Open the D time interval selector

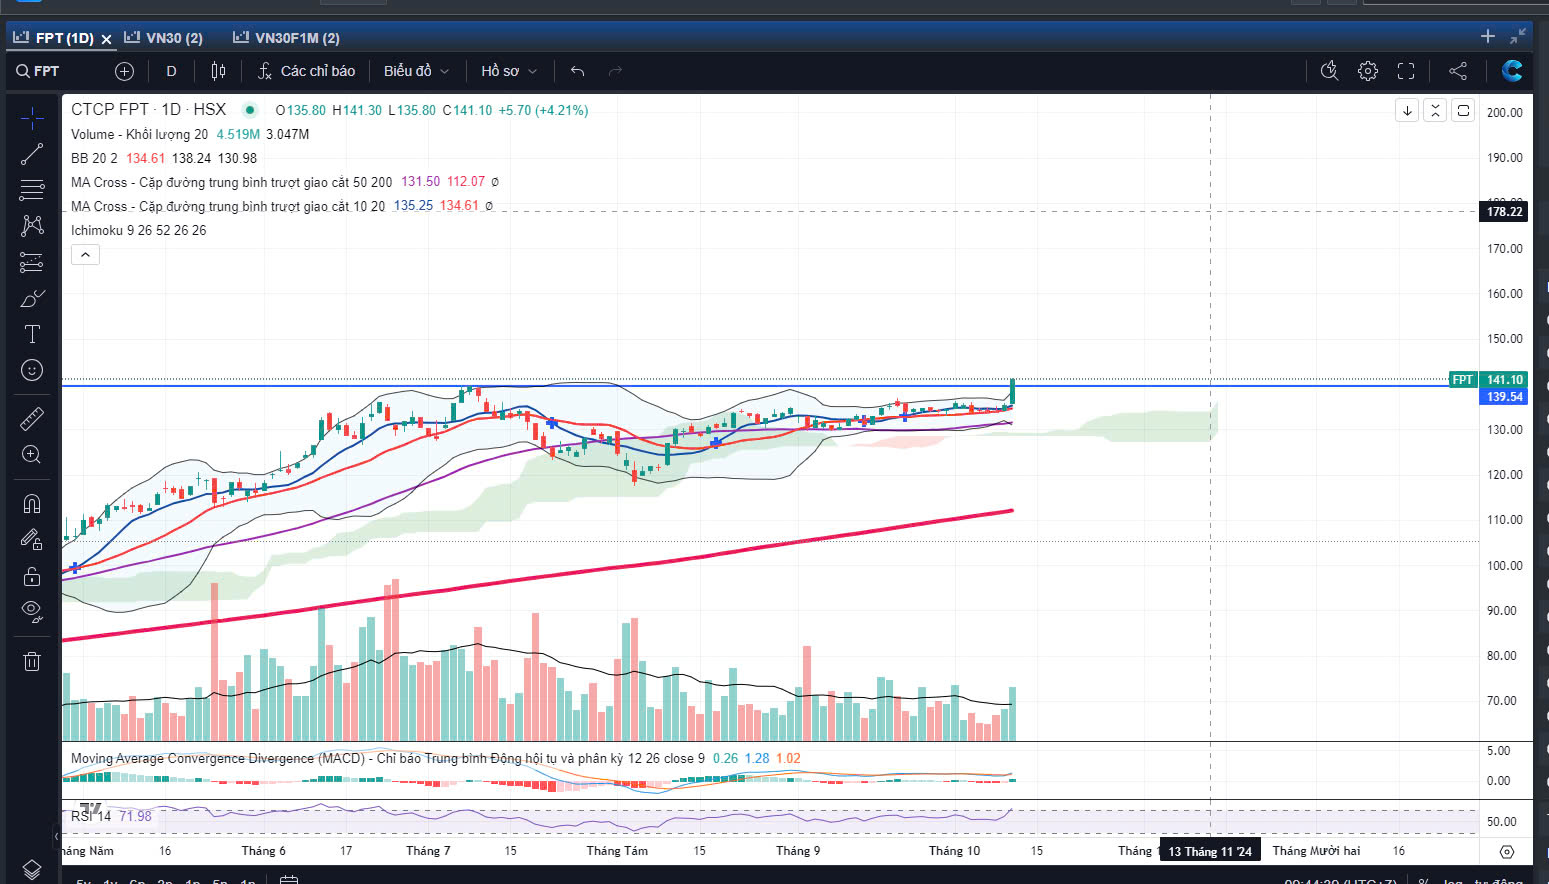point(171,71)
